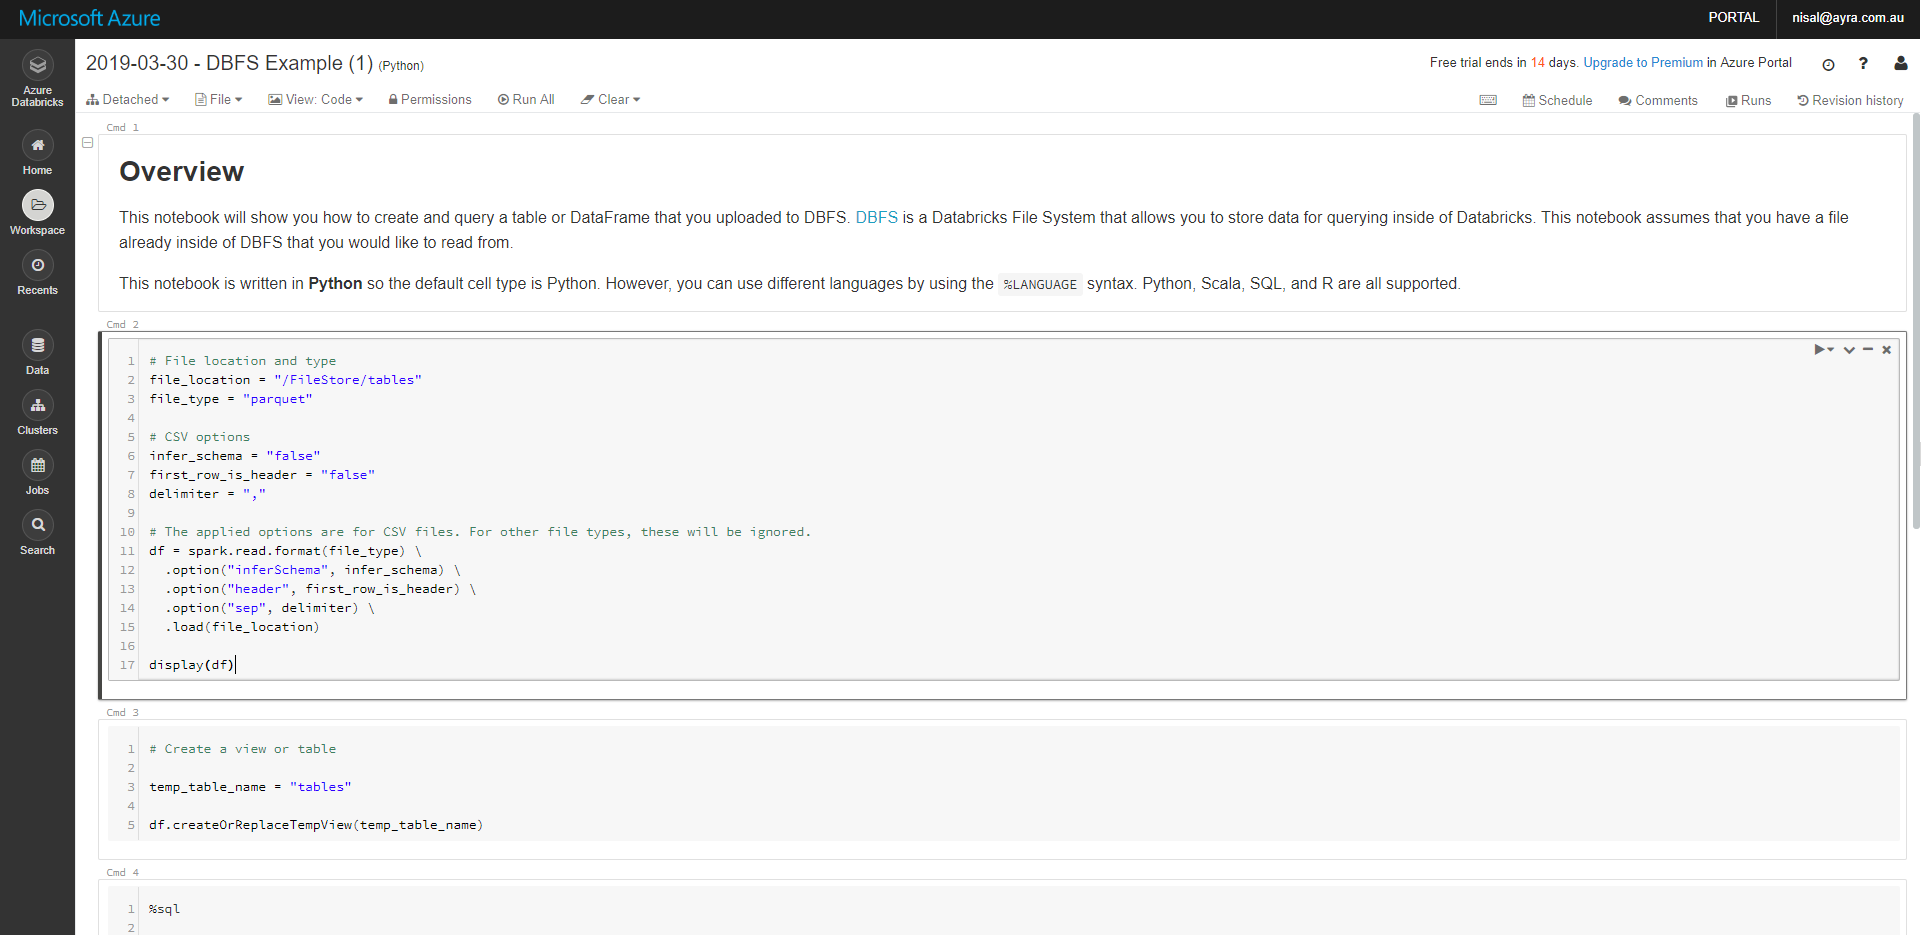Image resolution: width=1921 pixels, height=935 pixels.
Task: Follow the Upgrade to Premium link
Action: 1643,63
